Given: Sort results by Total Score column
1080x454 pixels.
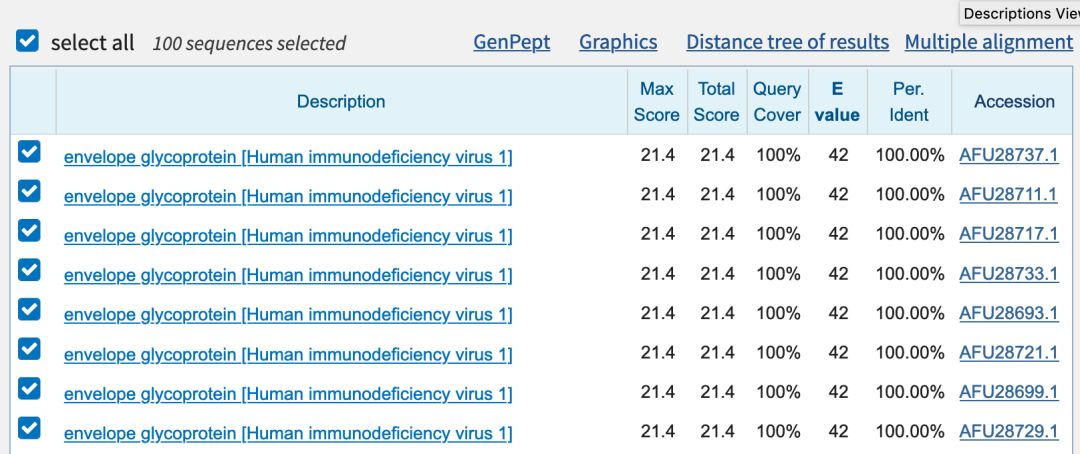Looking at the screenshot, I should pyautogui.click(x=716, y=101).
